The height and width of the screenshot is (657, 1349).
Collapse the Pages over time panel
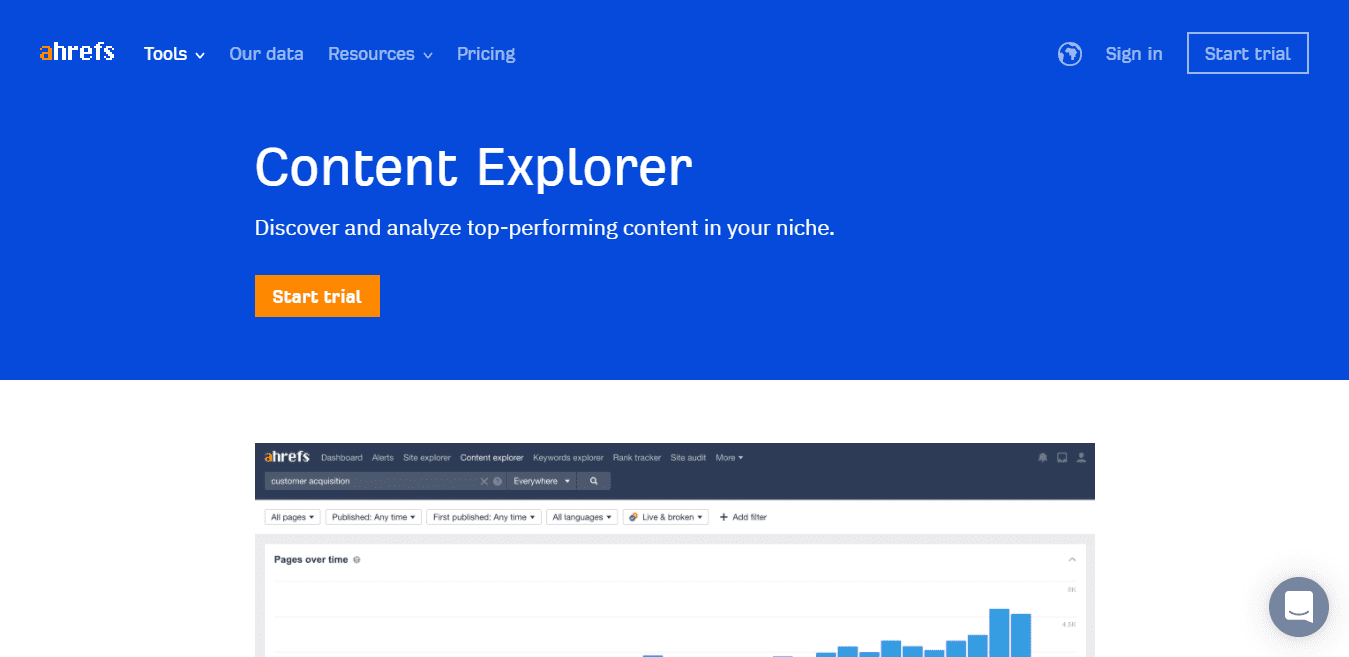1072,560
